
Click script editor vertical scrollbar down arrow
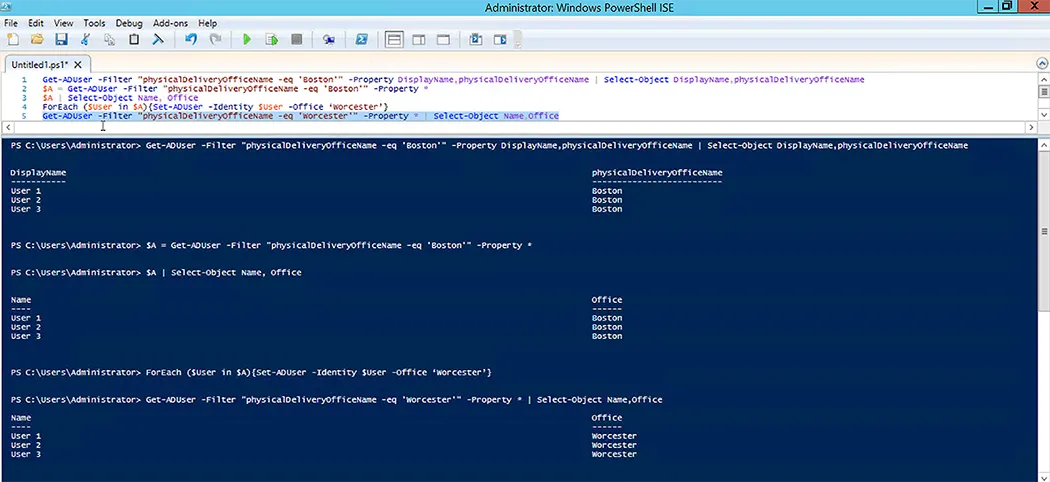tap(1044, 115)
